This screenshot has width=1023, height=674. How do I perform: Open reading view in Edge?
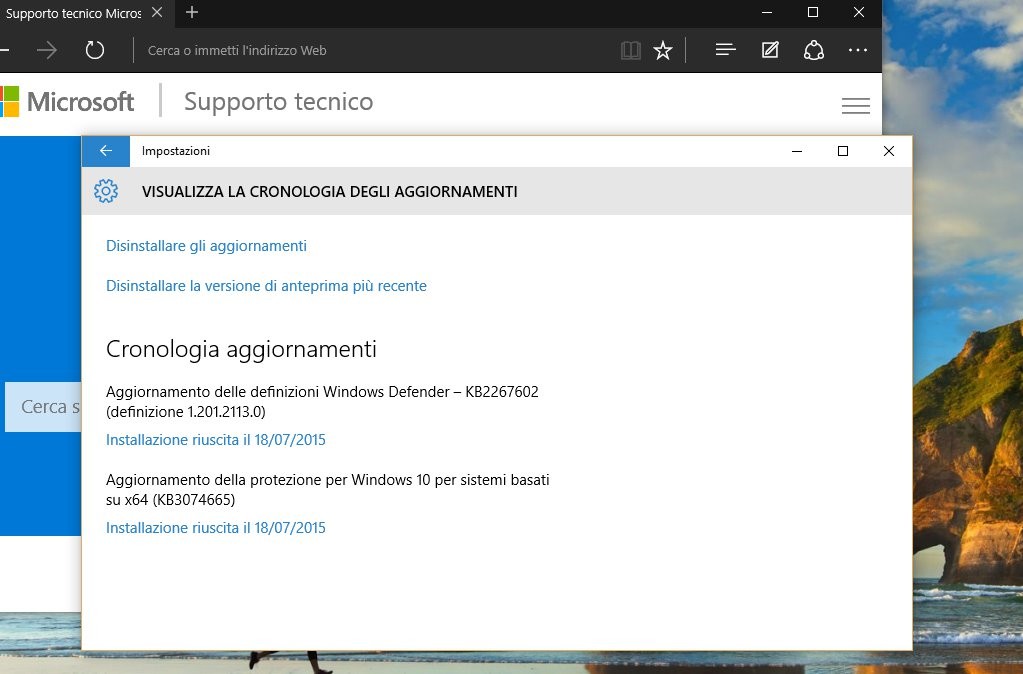[x=630, y=50]
